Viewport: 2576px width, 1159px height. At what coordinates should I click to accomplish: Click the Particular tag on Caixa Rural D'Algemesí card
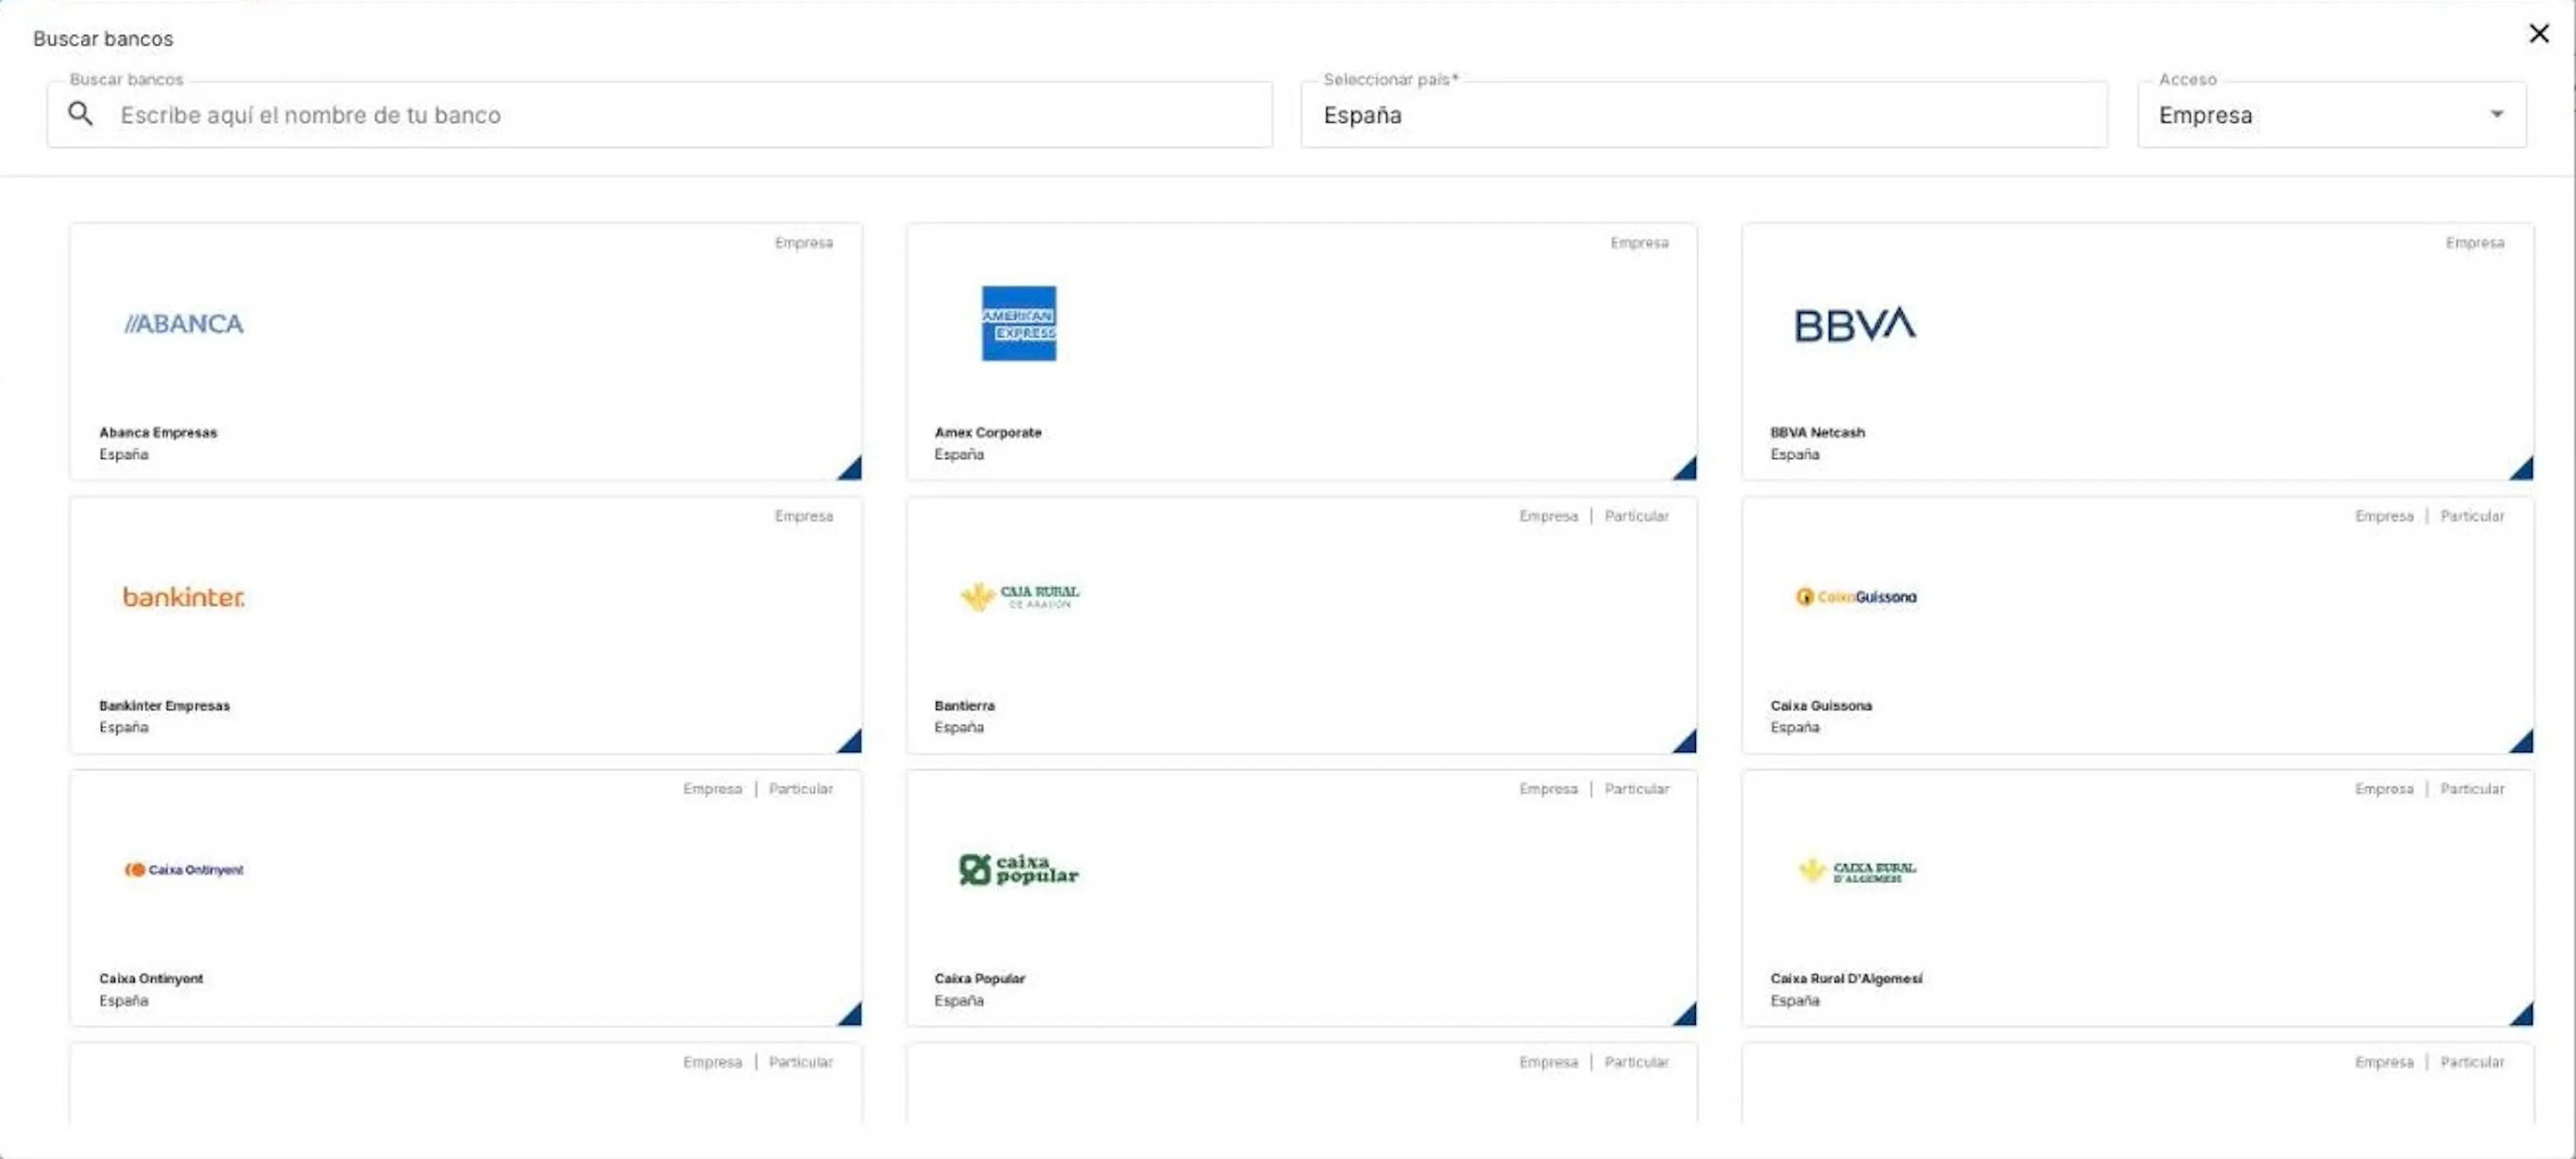(x=2472, y=789)
